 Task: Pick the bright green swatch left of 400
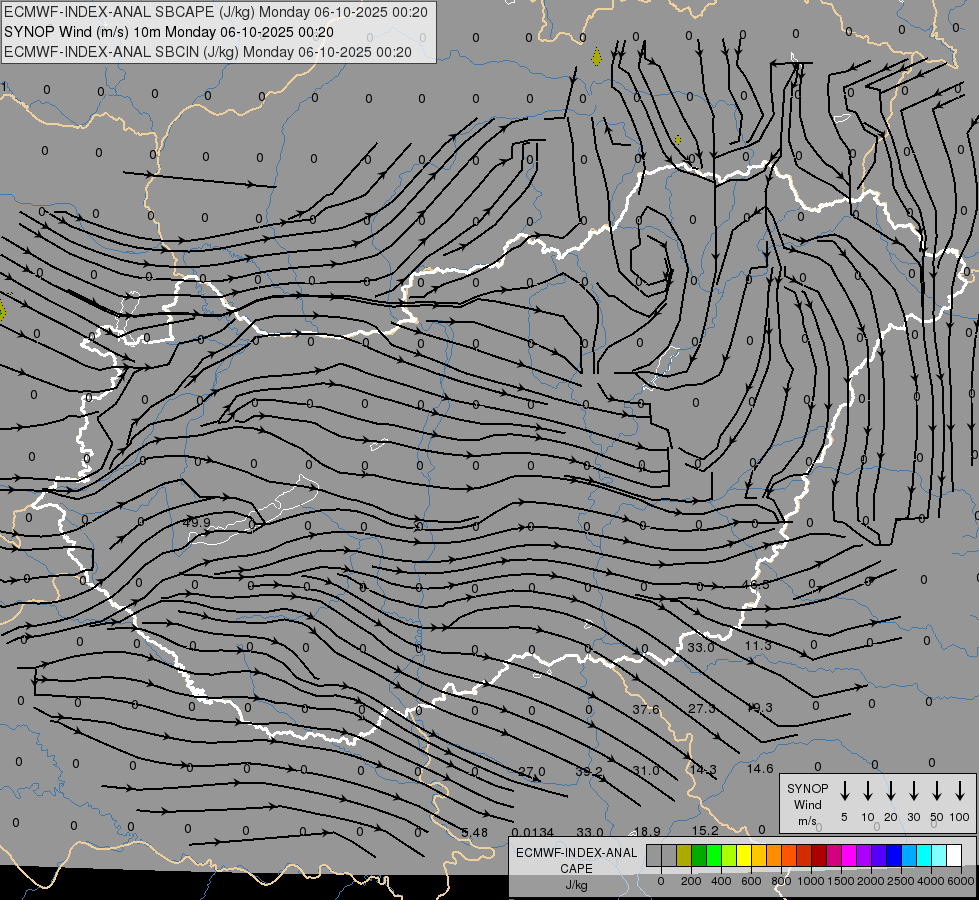coord(714,855)
